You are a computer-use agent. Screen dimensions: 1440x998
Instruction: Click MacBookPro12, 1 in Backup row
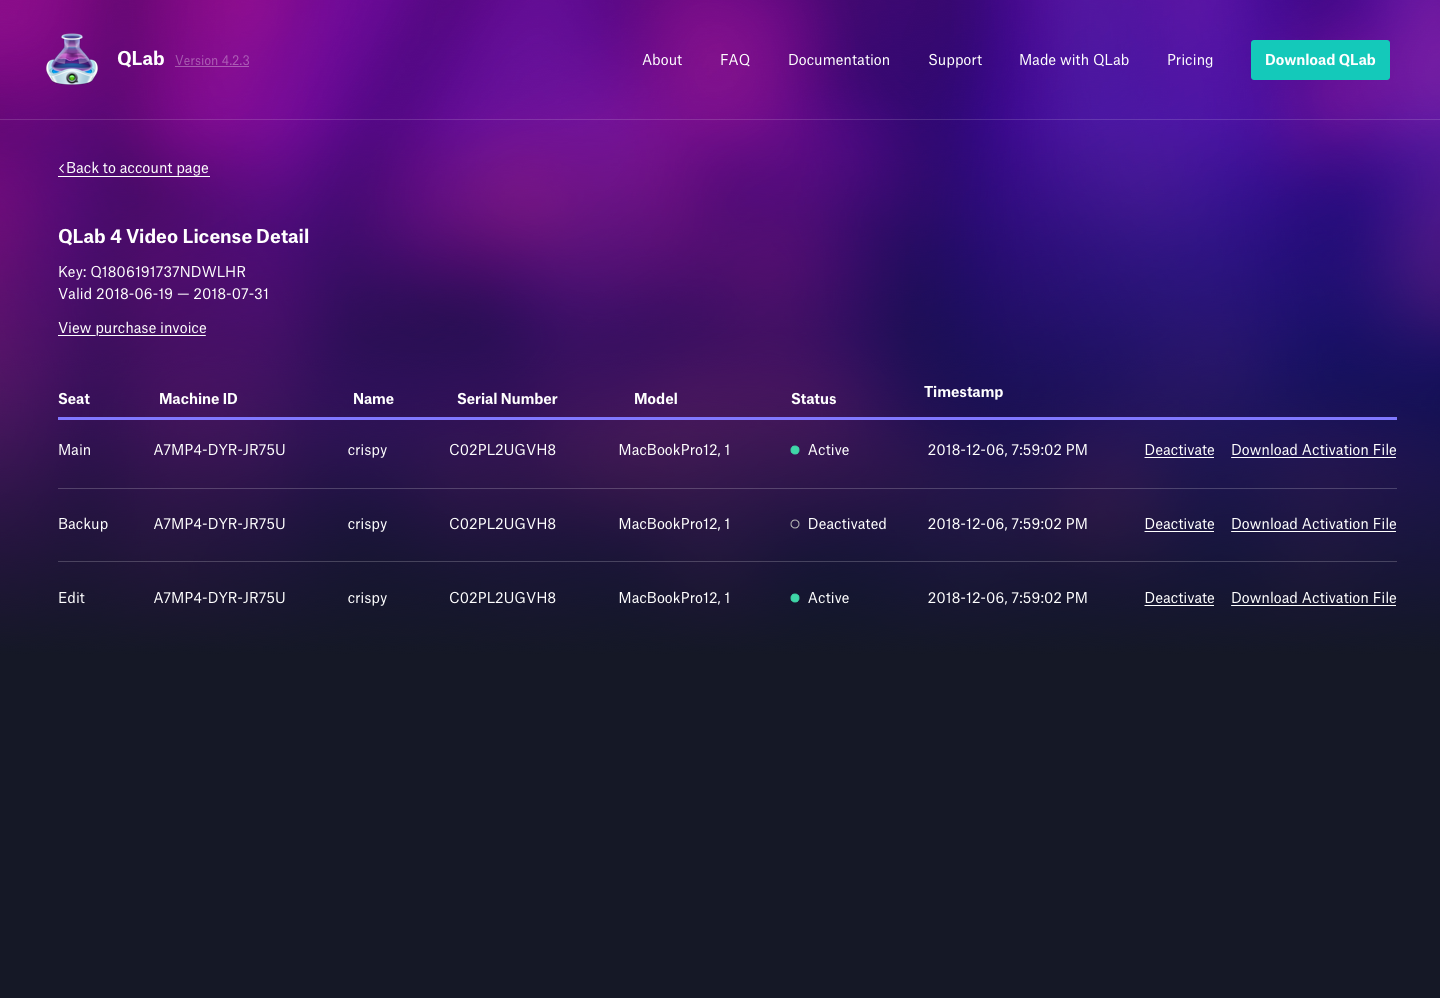[674, 524]
